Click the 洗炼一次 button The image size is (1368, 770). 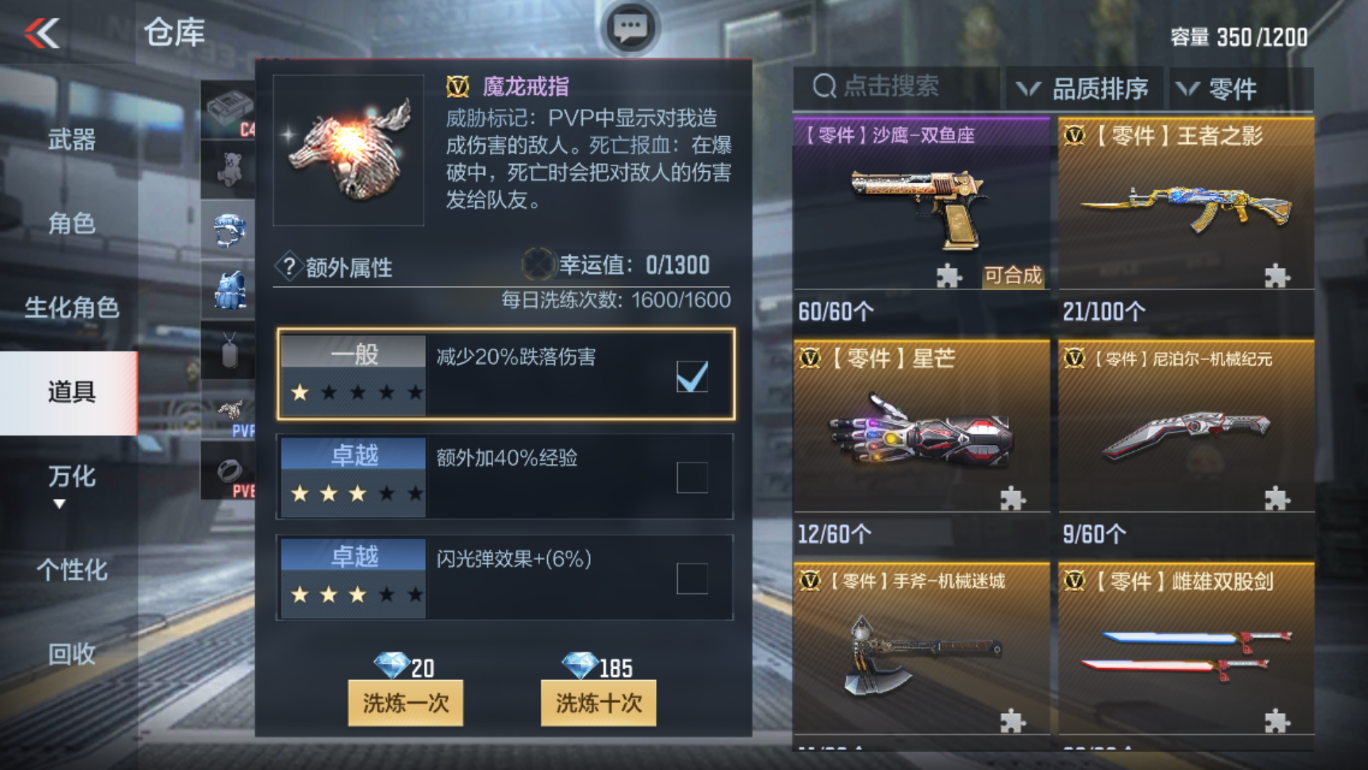405,703
